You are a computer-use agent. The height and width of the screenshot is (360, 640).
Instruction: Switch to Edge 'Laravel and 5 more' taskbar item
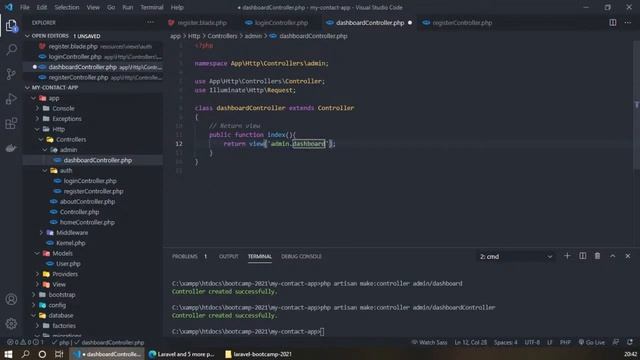click(181, 354)
